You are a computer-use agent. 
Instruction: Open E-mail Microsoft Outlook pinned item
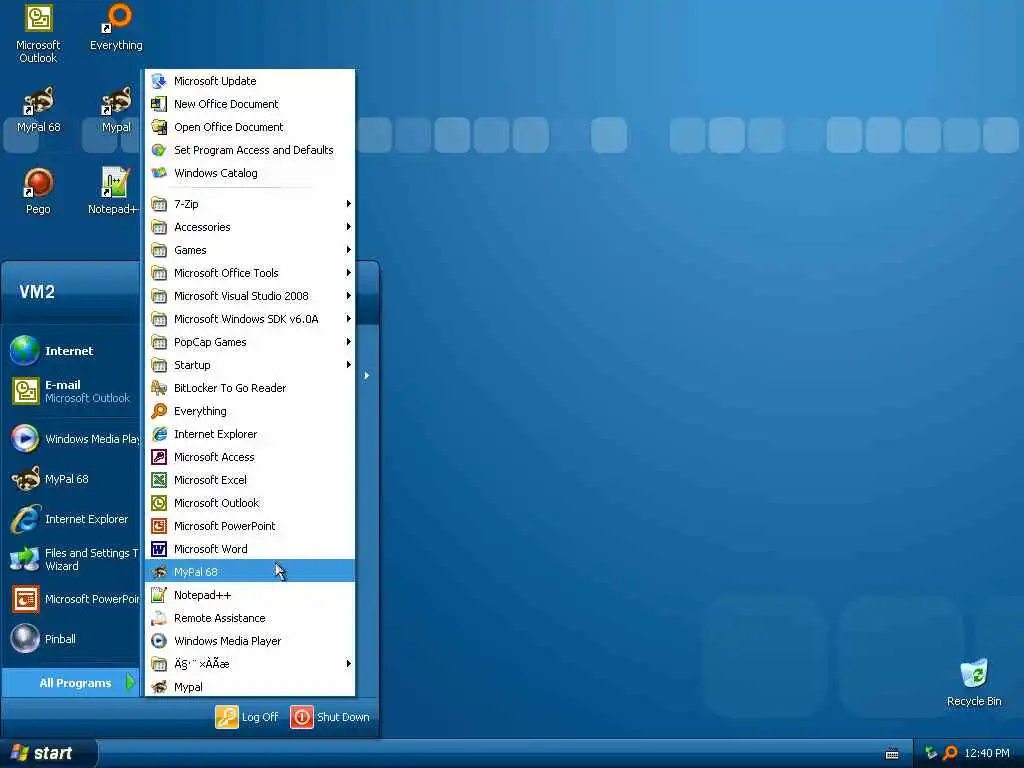[x=72, y=391]
